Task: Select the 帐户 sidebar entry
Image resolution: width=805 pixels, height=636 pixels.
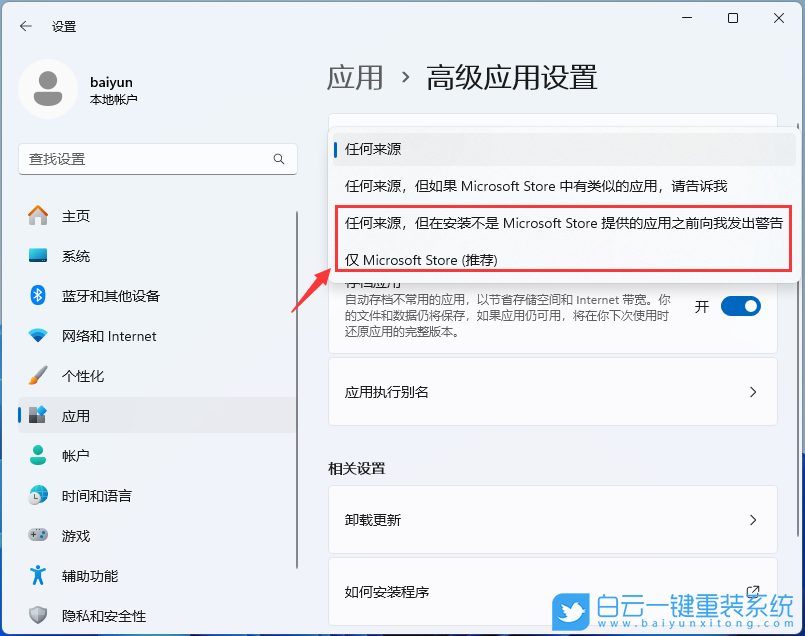Action: 75,456
